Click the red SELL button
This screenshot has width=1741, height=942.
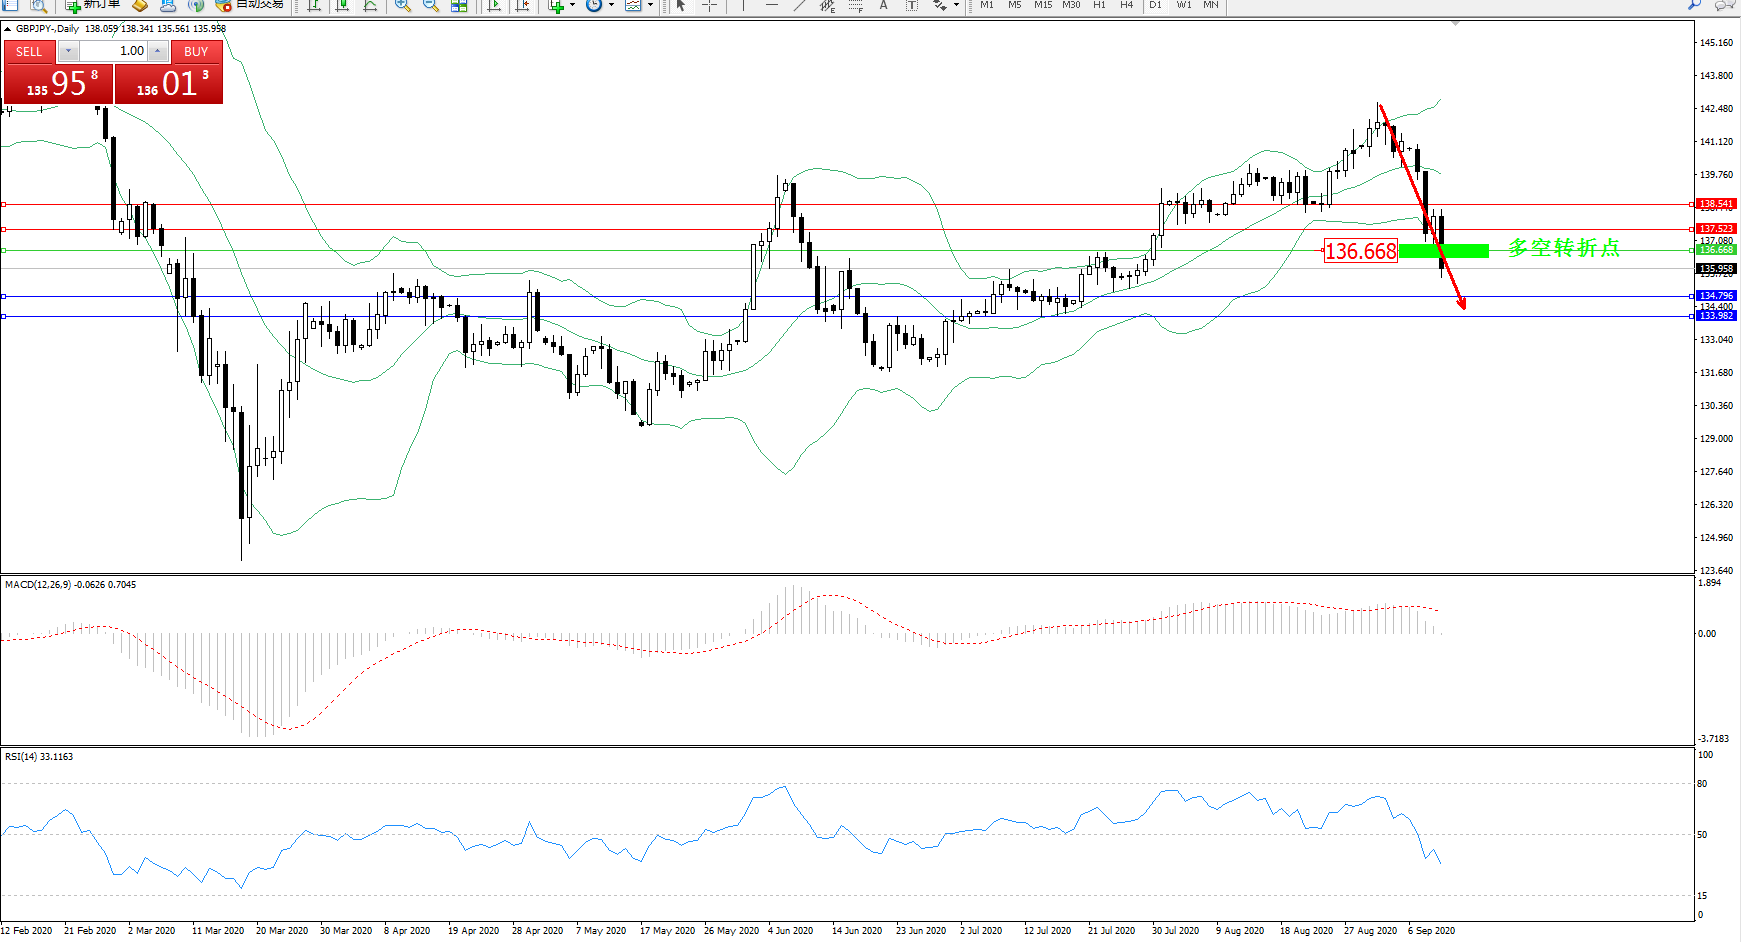29,51
